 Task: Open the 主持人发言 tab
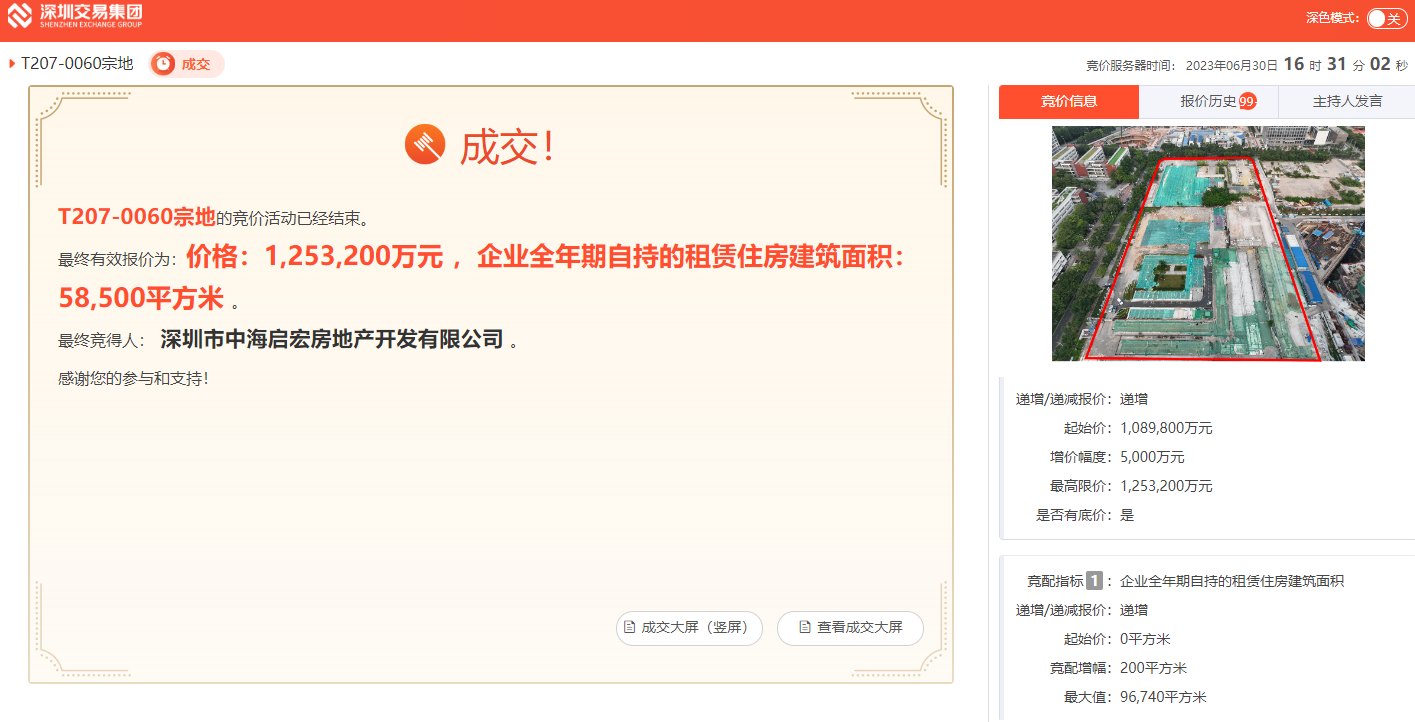[1347, 102]
